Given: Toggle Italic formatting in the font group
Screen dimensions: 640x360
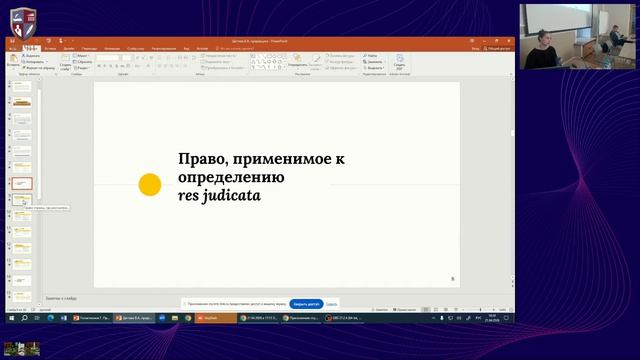Looking at the screenshot, I should [104, 66].
